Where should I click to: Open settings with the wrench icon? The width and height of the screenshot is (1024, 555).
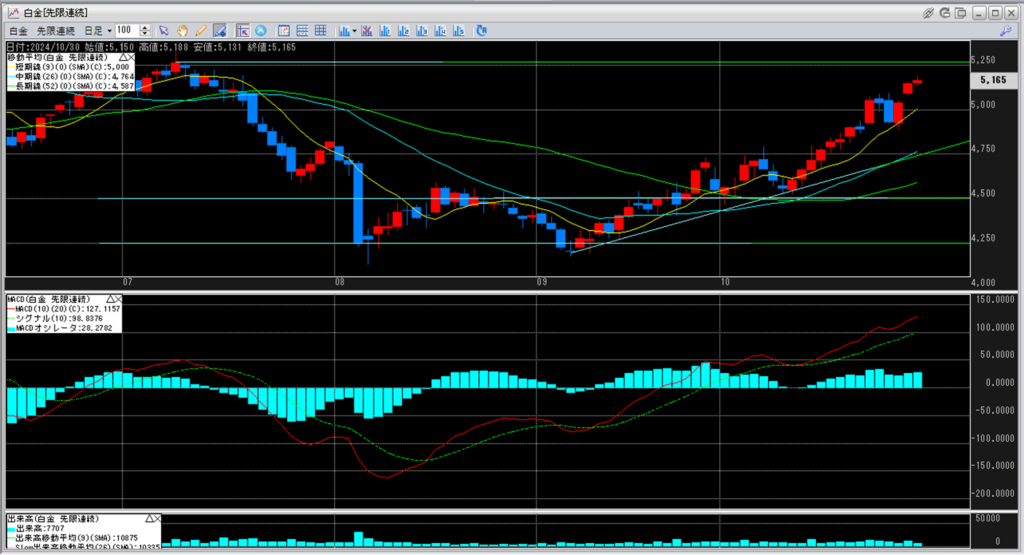pyautogui.click(x=947, y=13)
